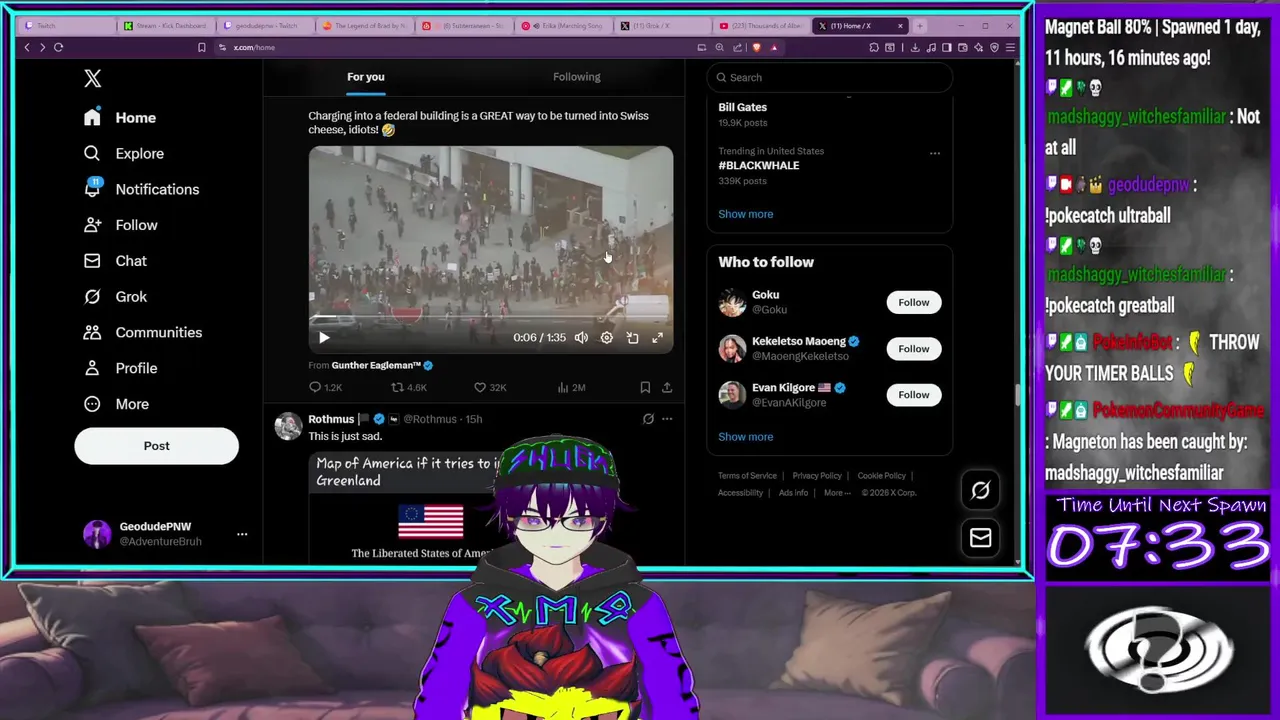Viewport: 1280px width, 720px height.
Task: Click the white Post button
Action: 156,446
